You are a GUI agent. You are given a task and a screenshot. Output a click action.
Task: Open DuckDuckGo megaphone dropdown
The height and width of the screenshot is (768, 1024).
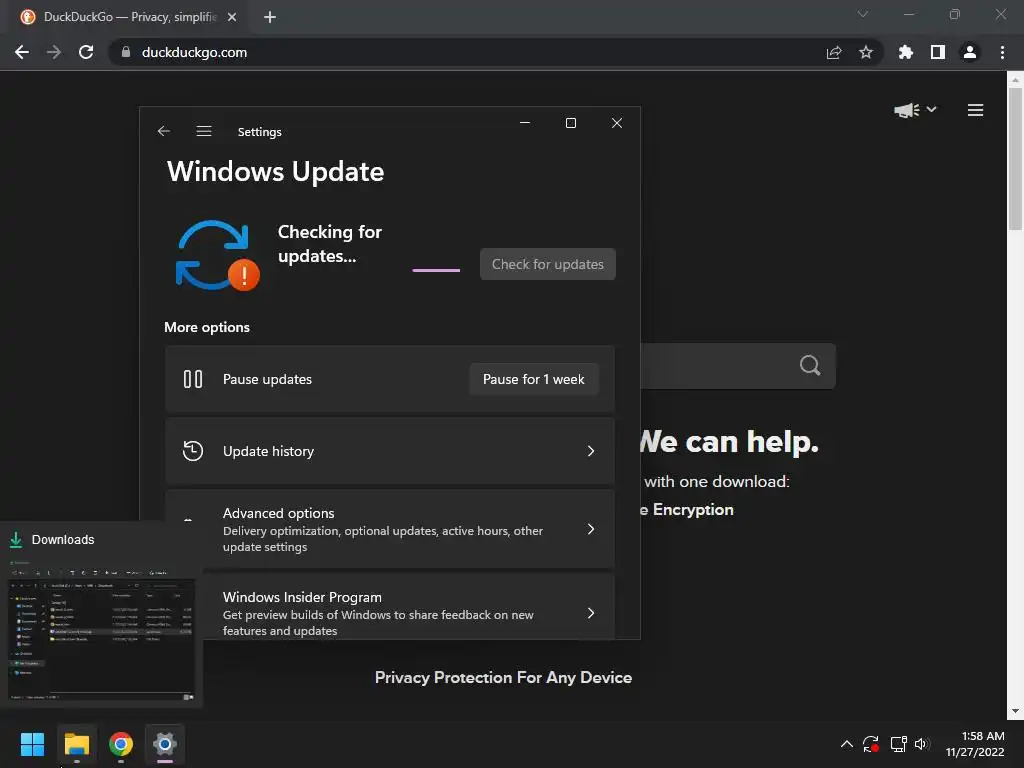point(916,110)
